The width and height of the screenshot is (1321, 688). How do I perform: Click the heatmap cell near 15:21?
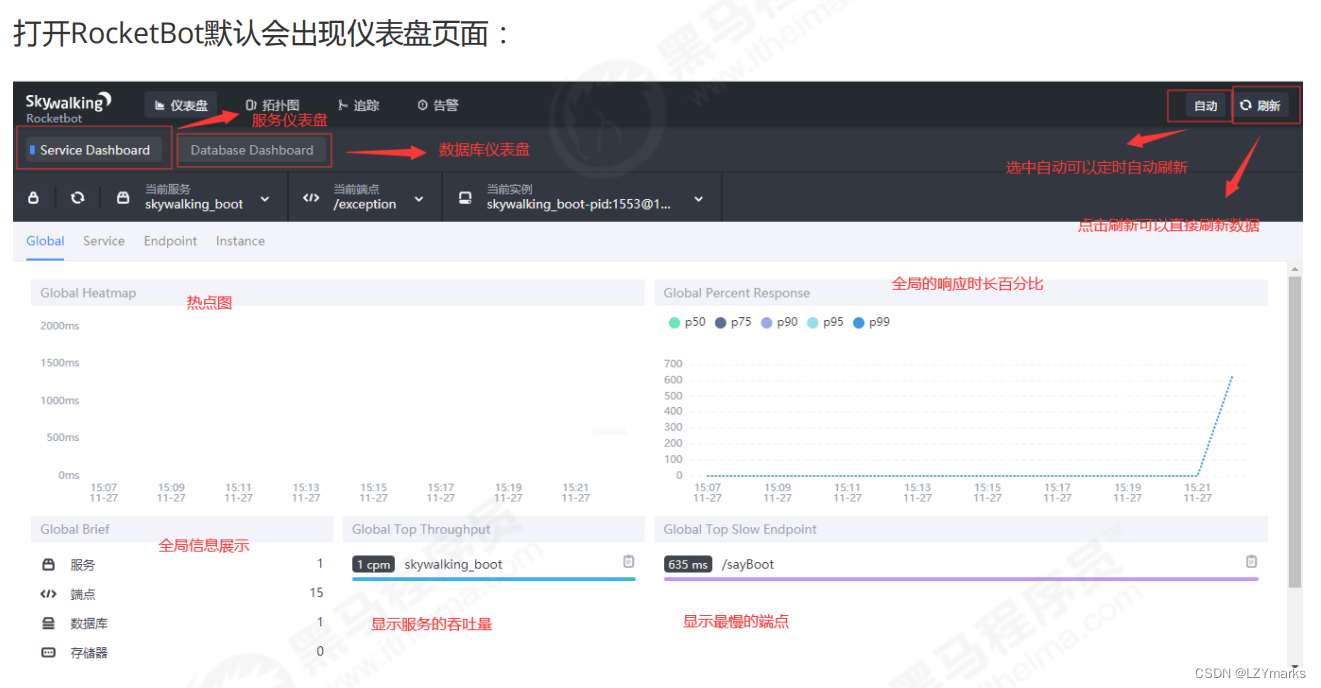point(609,431)
